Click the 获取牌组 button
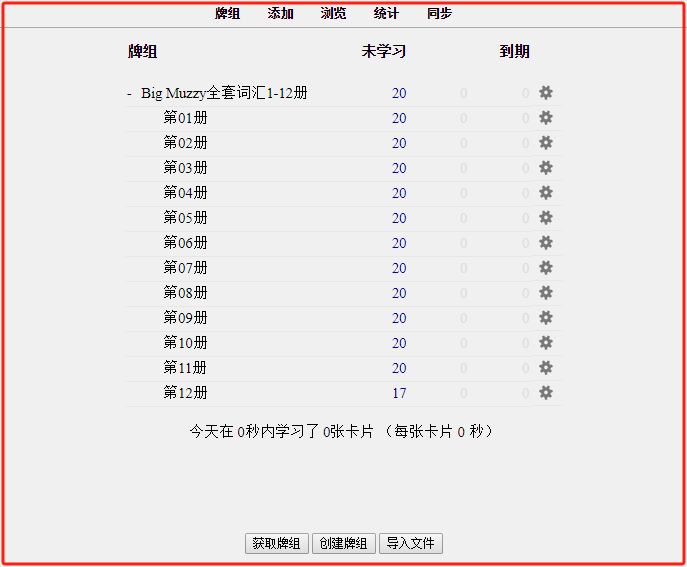Viewport: 687px width, 567px height. (276, 543)
